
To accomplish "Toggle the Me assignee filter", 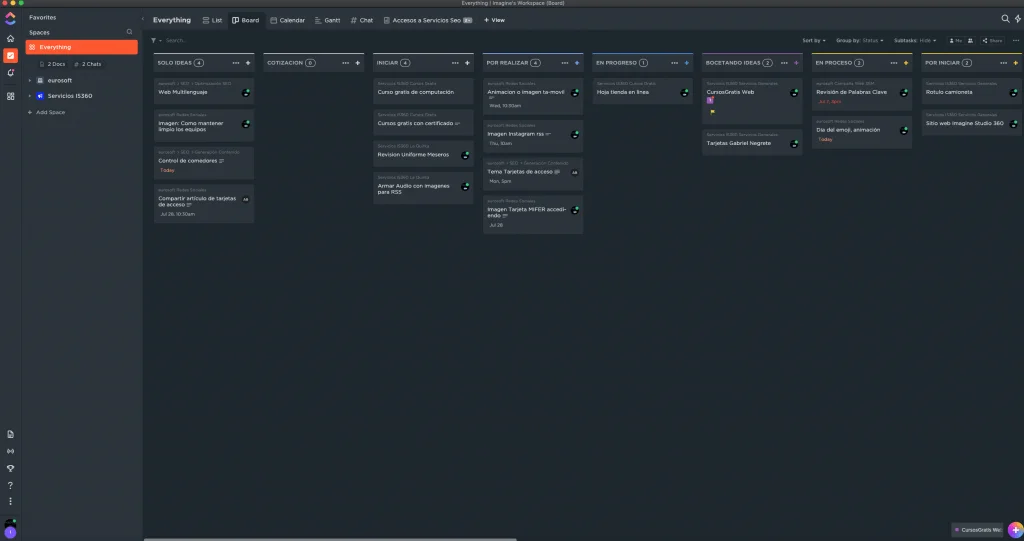I will (955, 41).
